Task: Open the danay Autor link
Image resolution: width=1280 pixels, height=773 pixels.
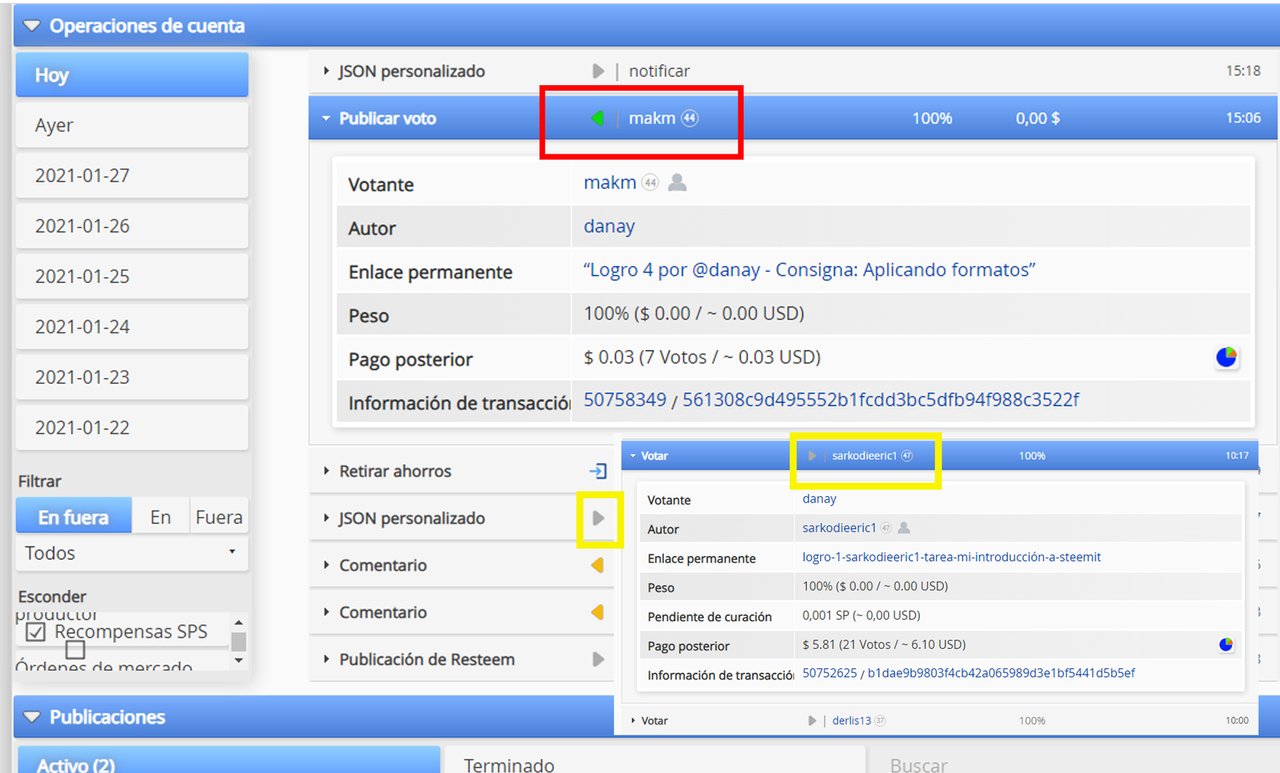Action: coord(609,226)
